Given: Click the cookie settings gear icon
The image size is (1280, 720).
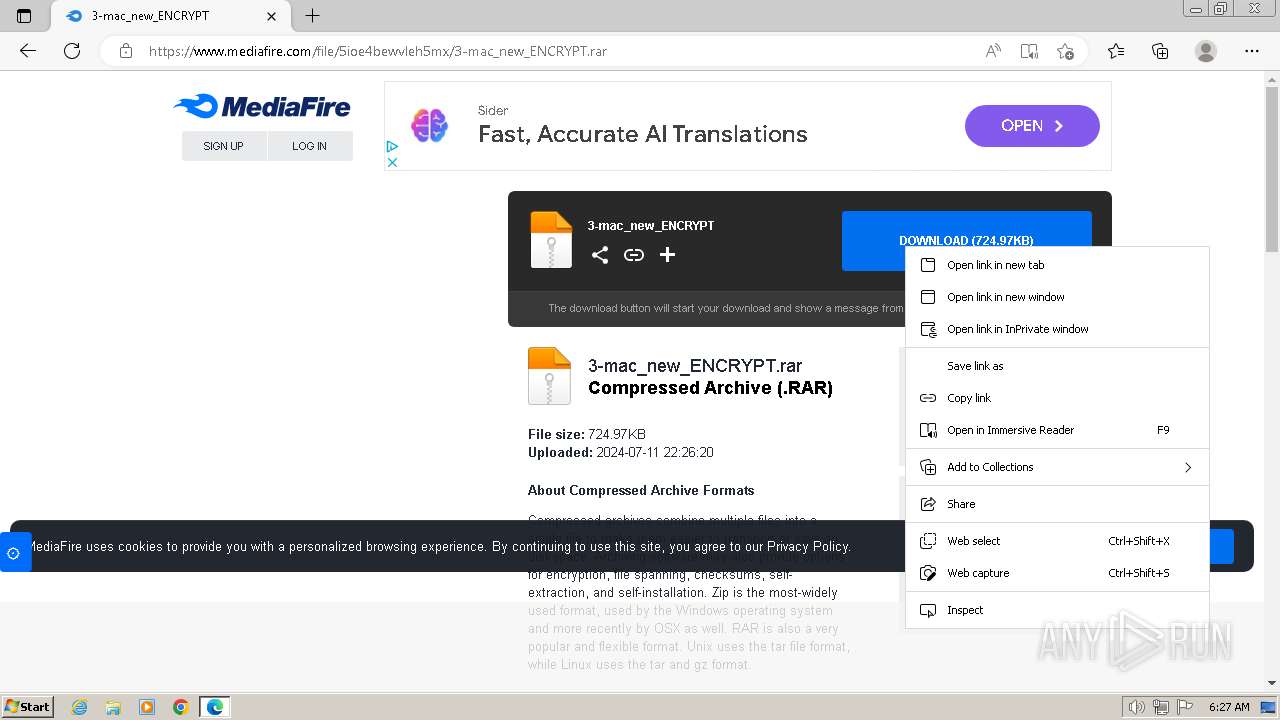Looking at the screenshot, I should pos(14,552).
